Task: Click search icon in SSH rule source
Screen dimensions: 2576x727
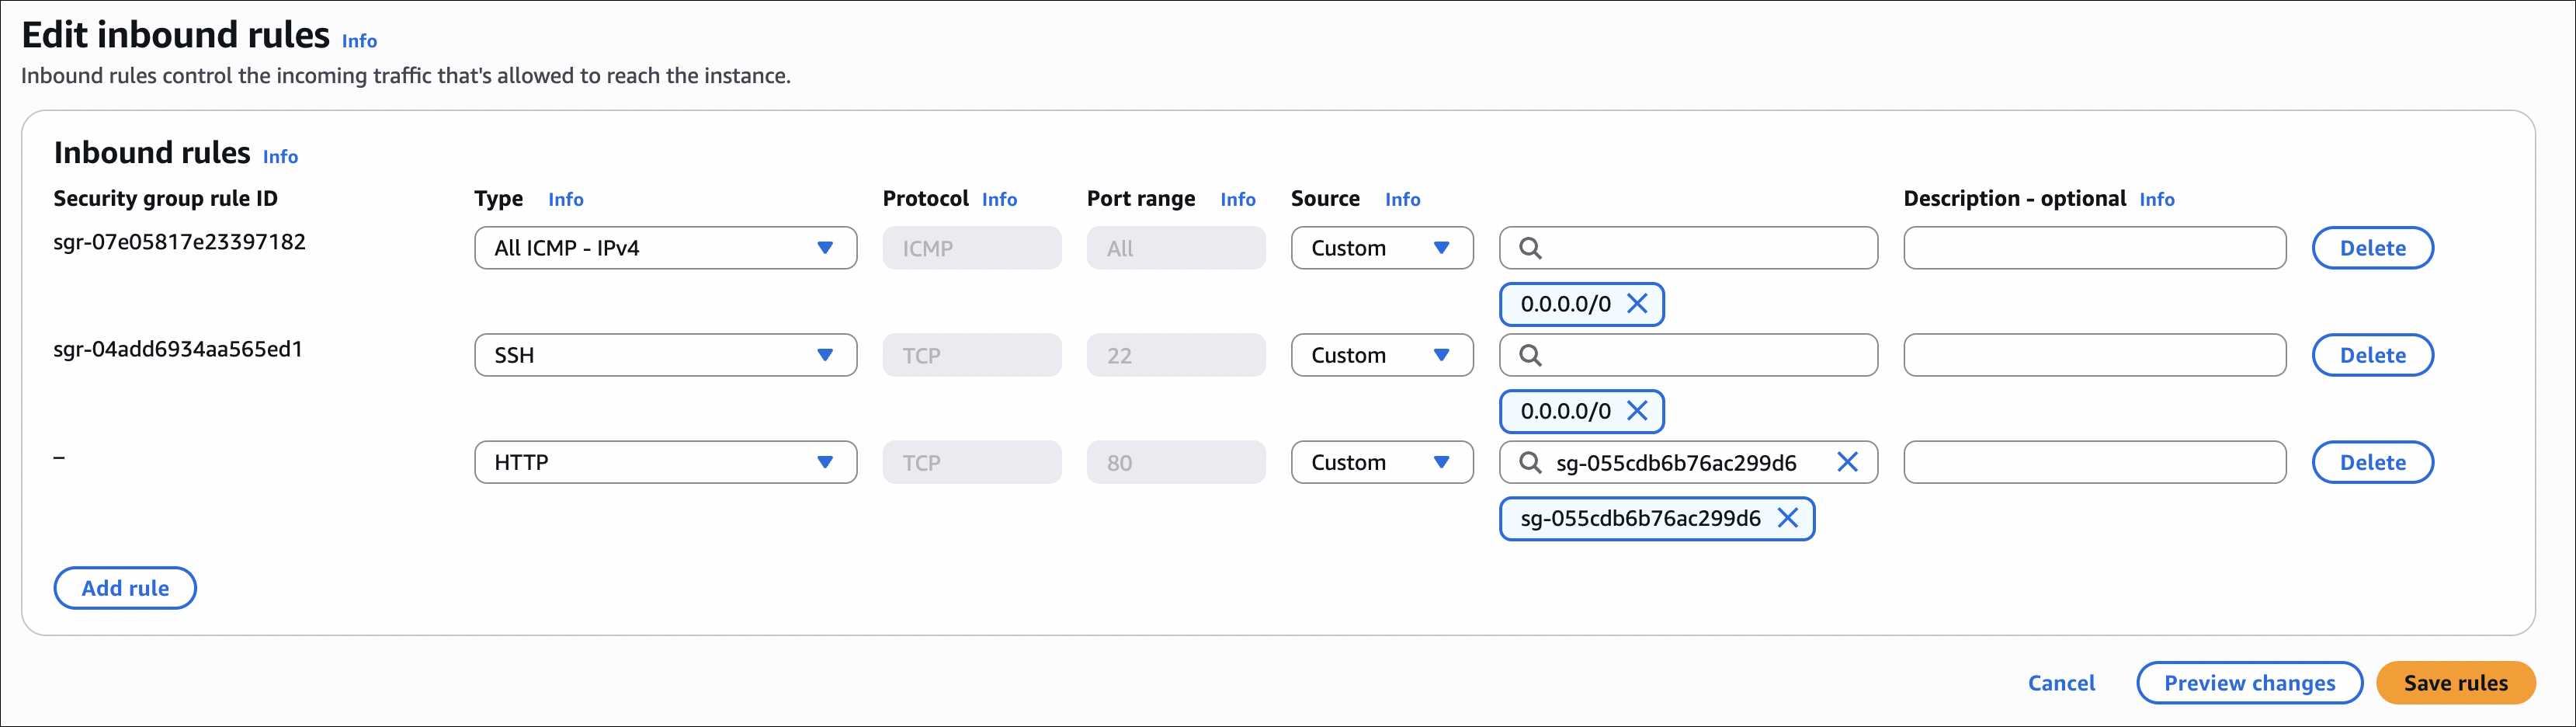Action: click(1530, 355)
